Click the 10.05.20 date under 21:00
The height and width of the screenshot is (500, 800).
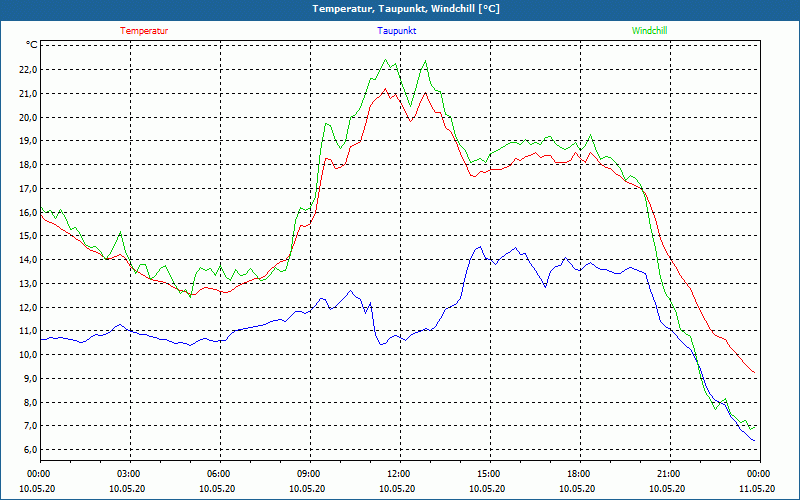point(667,489)
